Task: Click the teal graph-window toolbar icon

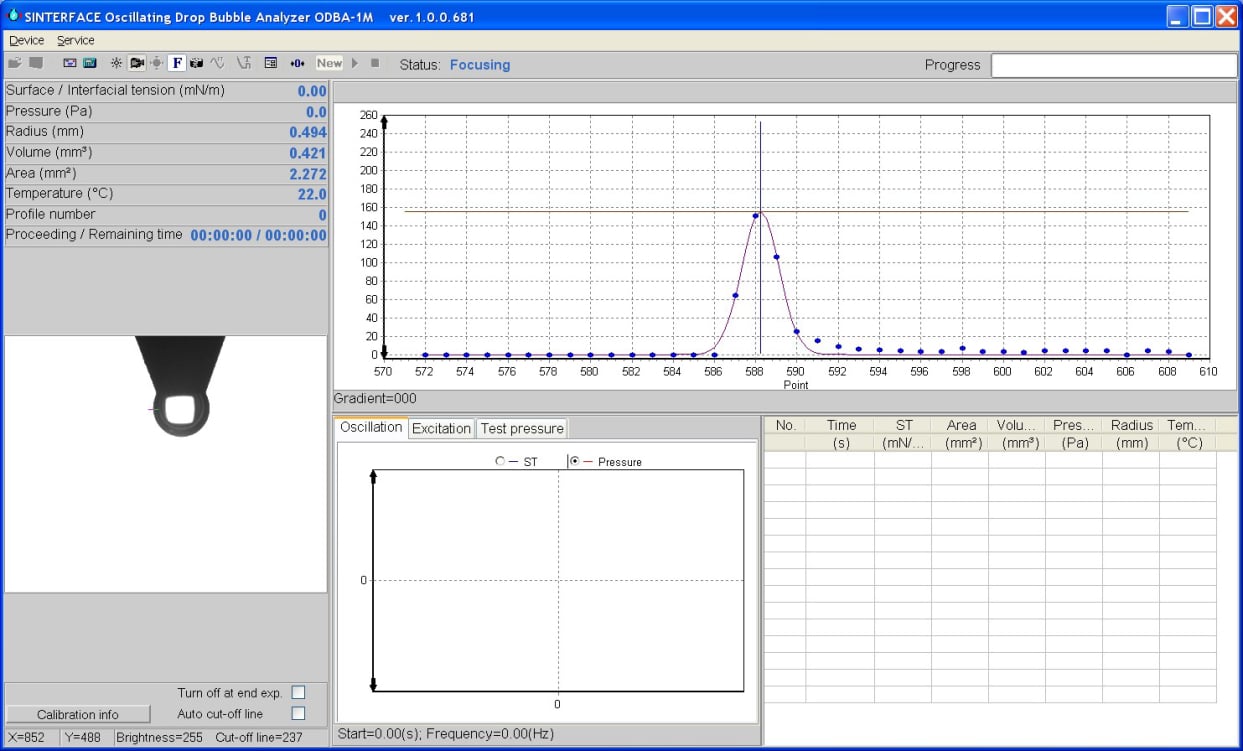Action: [90, 63]
